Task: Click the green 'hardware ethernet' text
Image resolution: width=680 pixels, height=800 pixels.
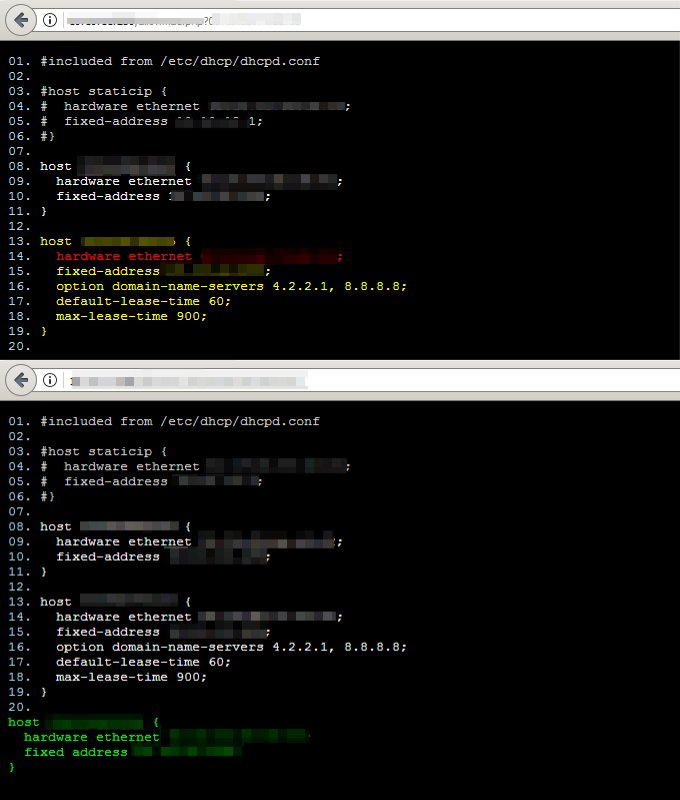Action: tap(91, 737)
